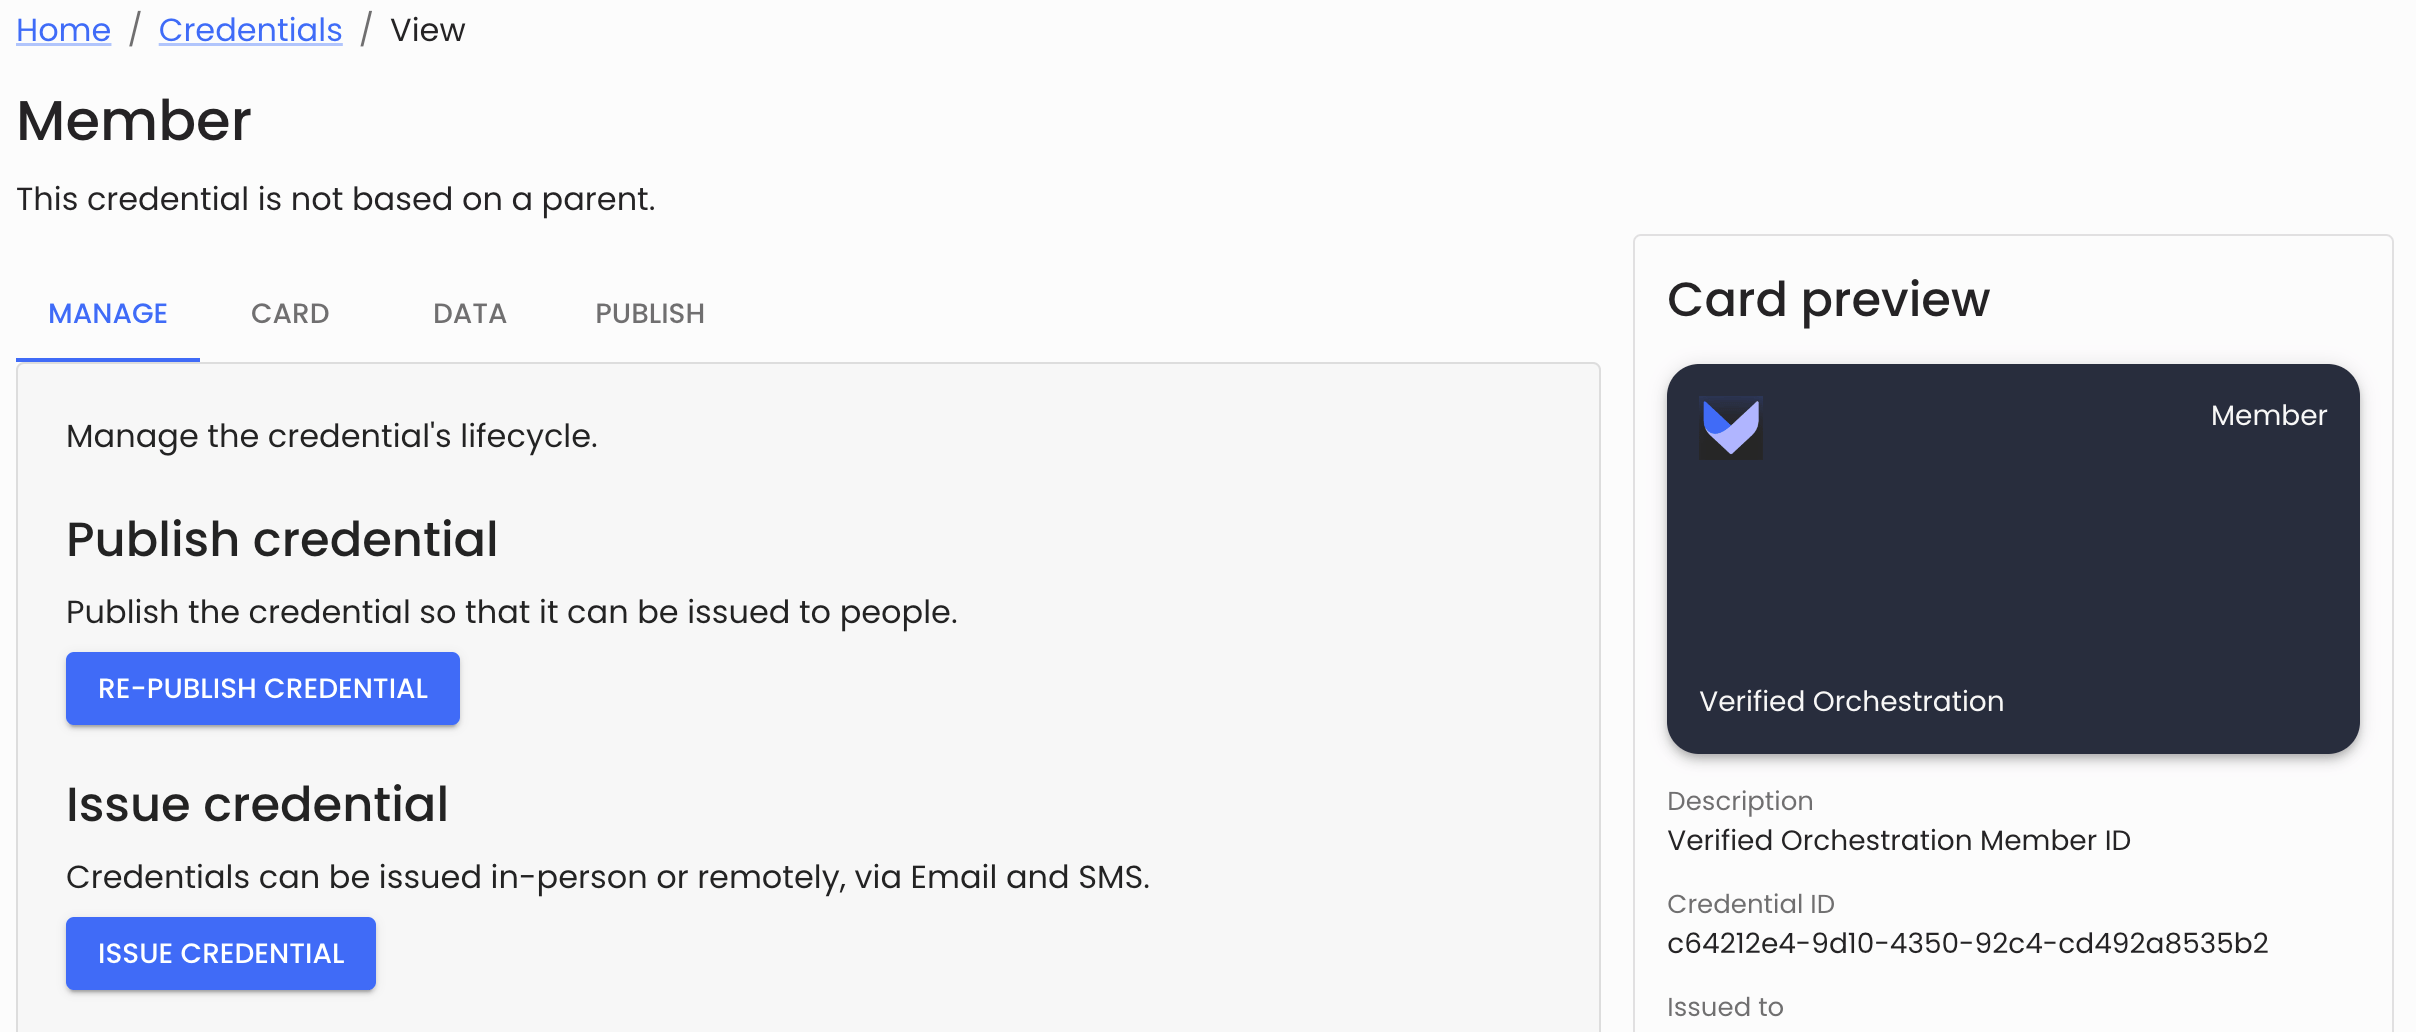Click the Verified Orchestration text on the card
Image resolution: width=2416 pixels, height=1032 pixels.
click(x=1852, y=700)
